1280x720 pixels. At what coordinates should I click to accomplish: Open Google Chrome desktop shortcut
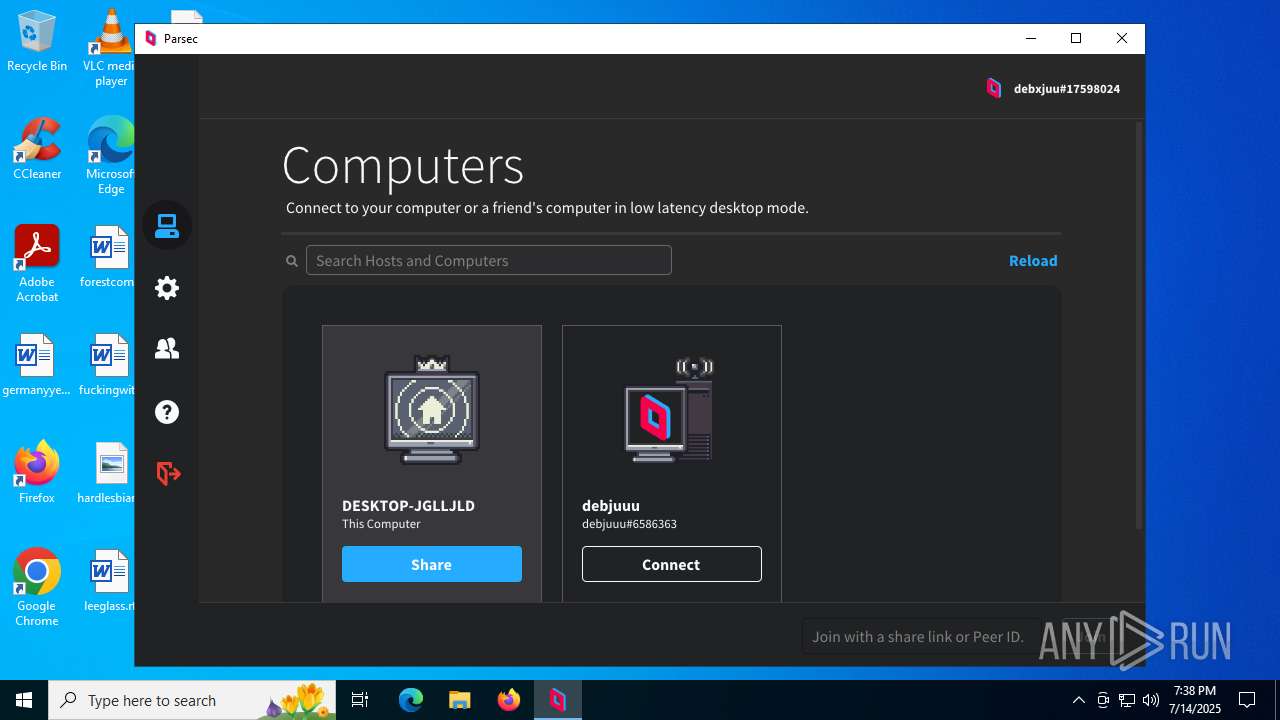tap(37, 588)
